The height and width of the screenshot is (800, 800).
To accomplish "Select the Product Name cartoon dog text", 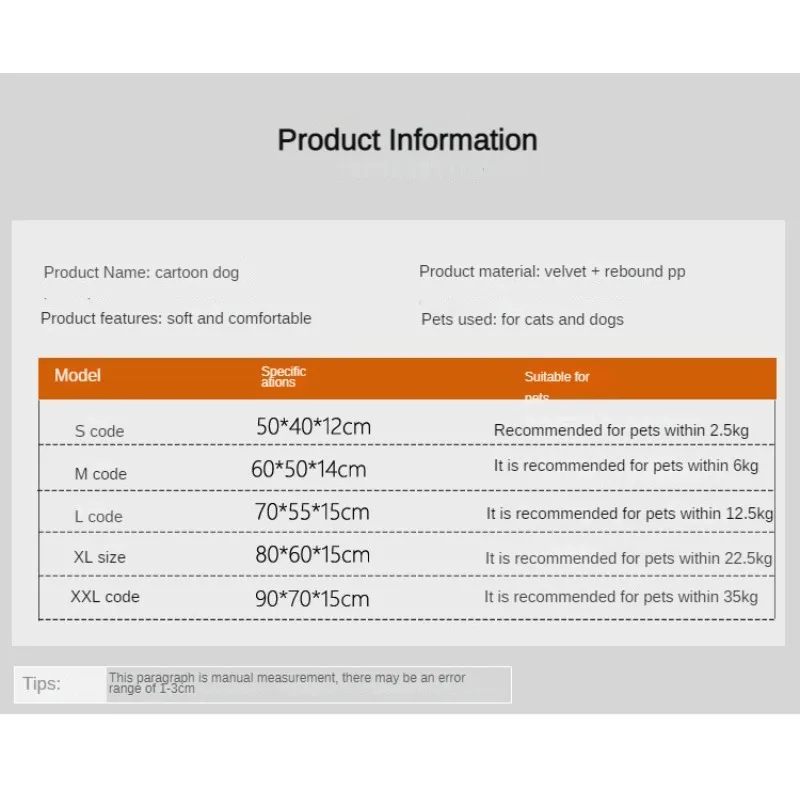I will [x=141, y=272].
